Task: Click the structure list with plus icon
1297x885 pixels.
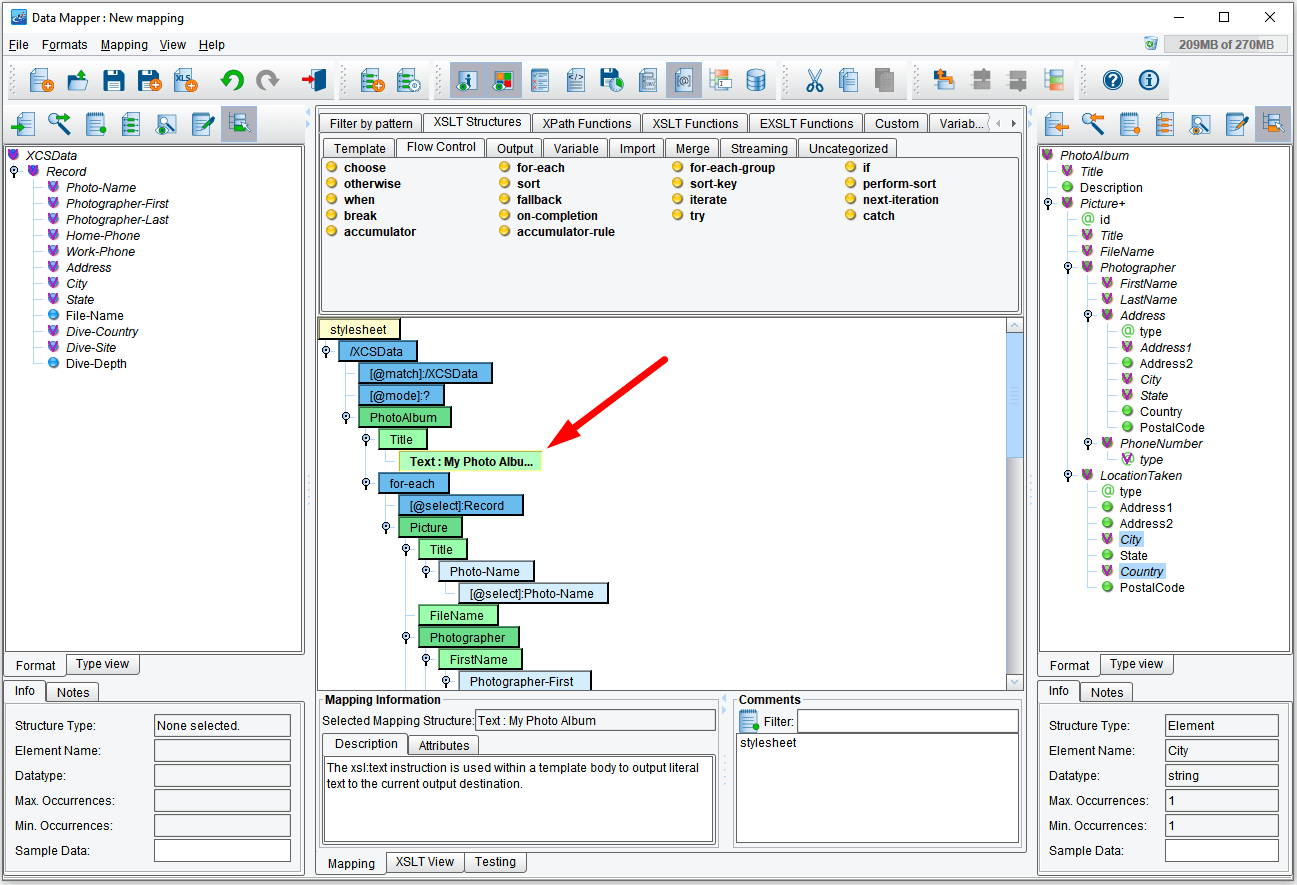Action: click(372, 81)
